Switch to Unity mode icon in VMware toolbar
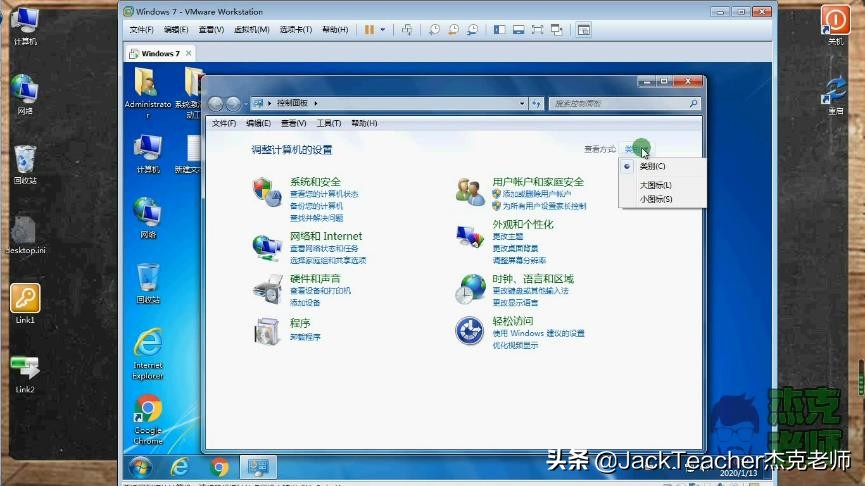This screenshot has height=486, width=865. [x=557, y=30]
